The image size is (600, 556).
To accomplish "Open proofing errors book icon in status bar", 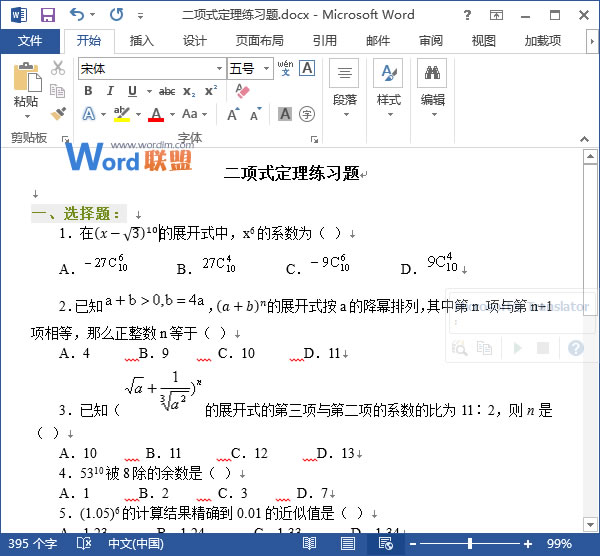I will 84,543.
